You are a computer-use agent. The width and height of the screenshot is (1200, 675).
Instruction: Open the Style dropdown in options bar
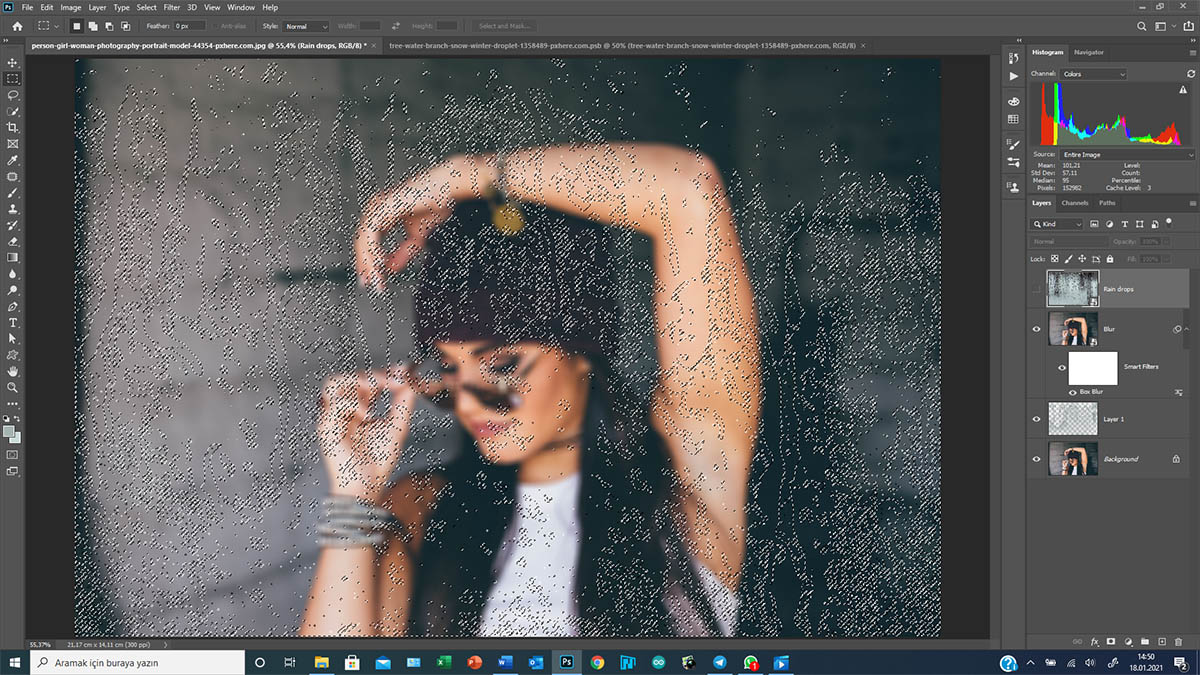(306, 26)
